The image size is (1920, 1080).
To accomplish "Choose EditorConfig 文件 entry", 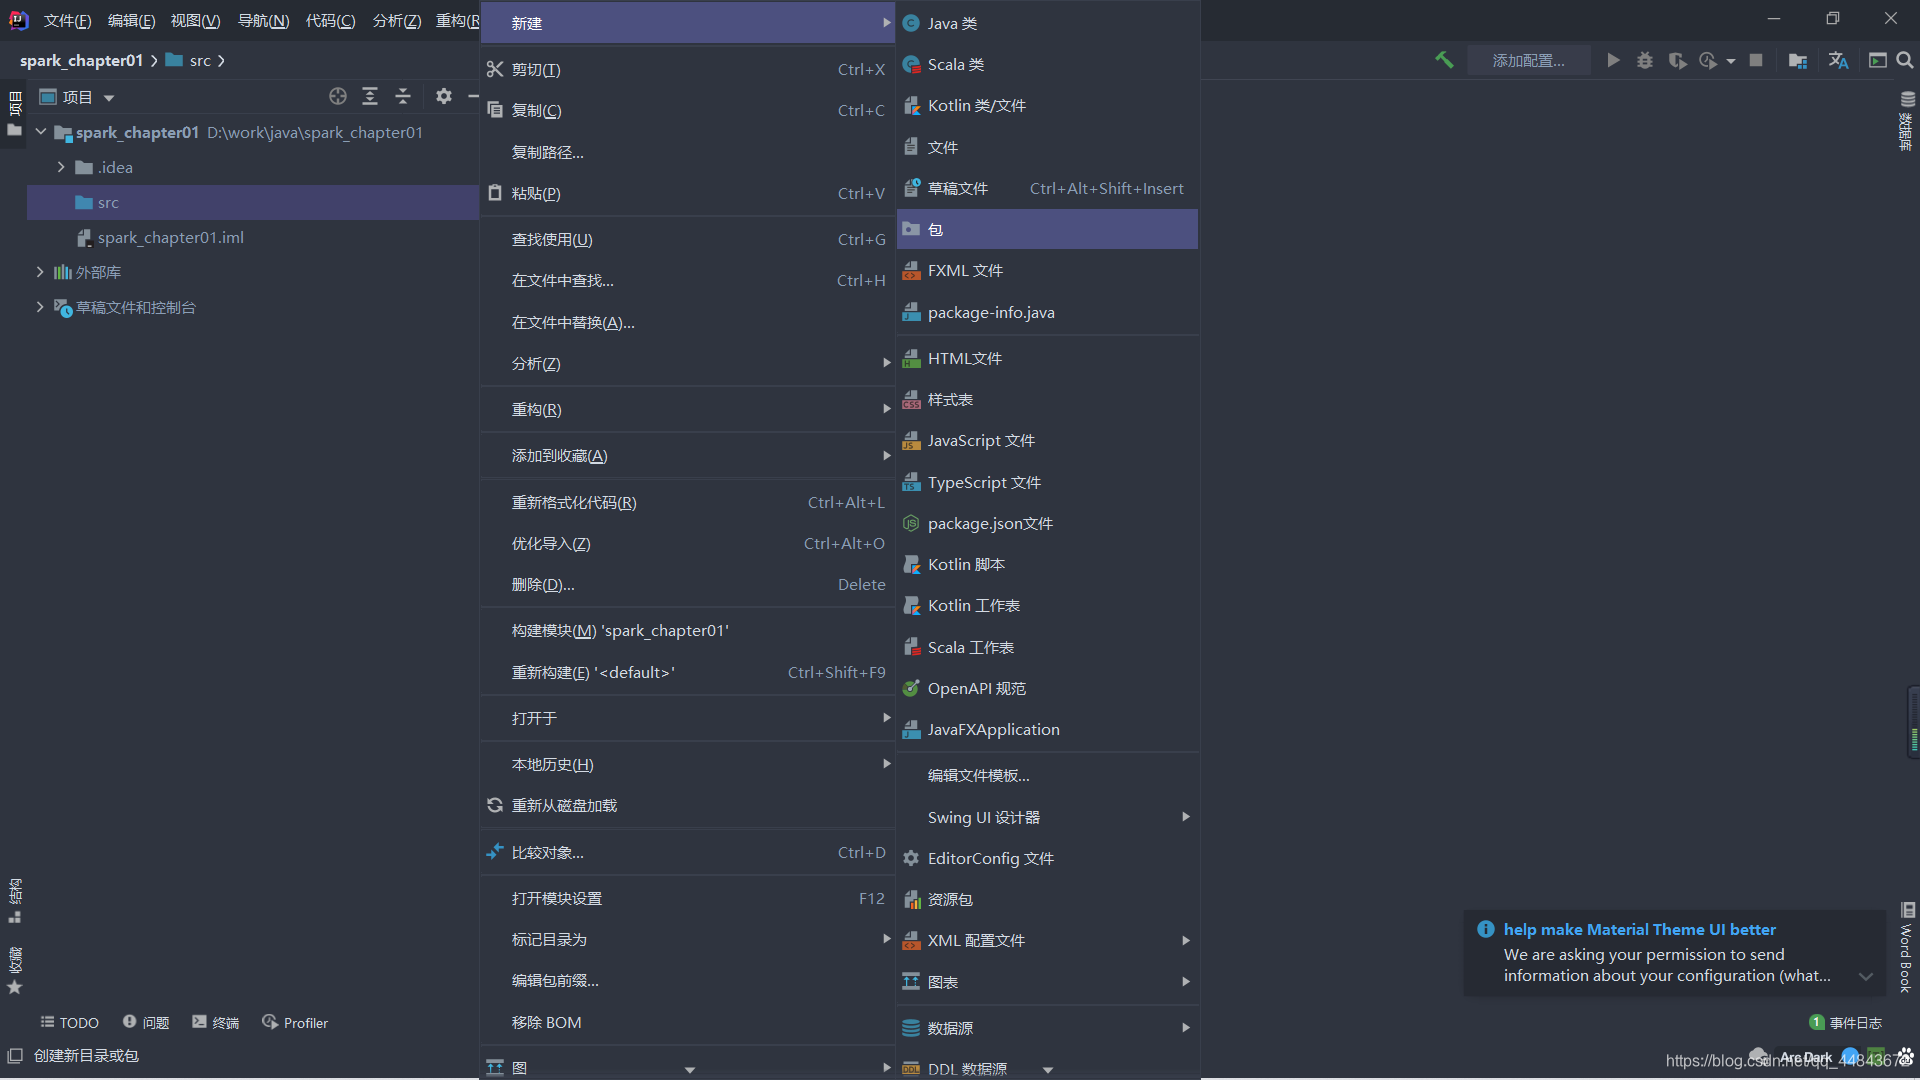I will [x=1047, y=858].
